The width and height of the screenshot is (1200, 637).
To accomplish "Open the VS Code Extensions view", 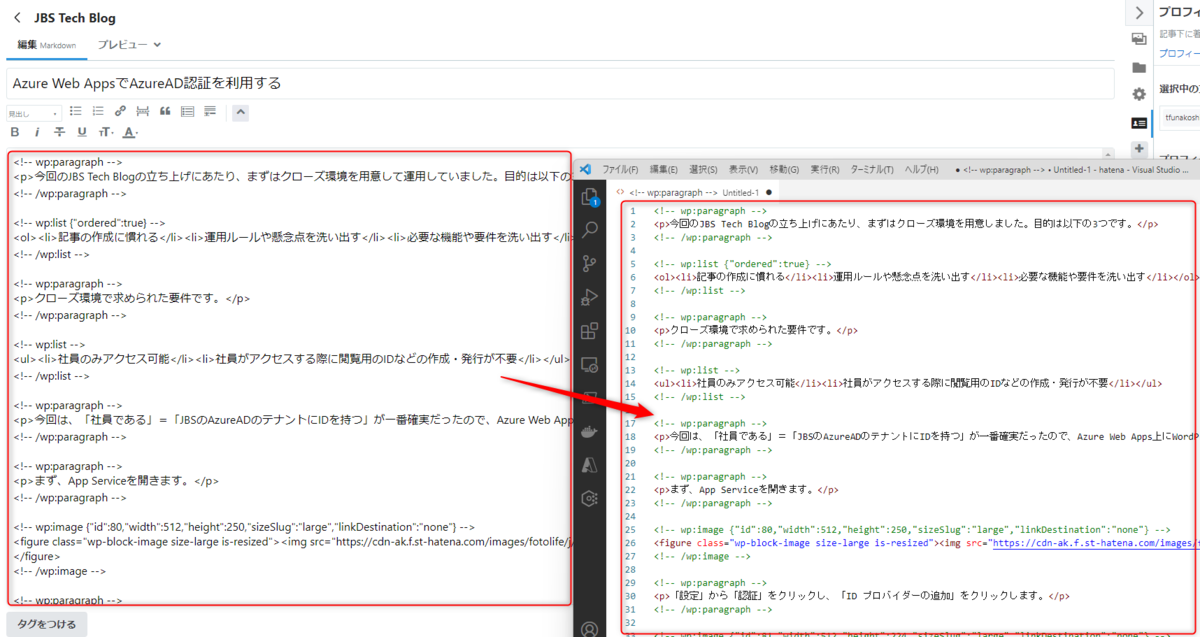I will [590, 331].
